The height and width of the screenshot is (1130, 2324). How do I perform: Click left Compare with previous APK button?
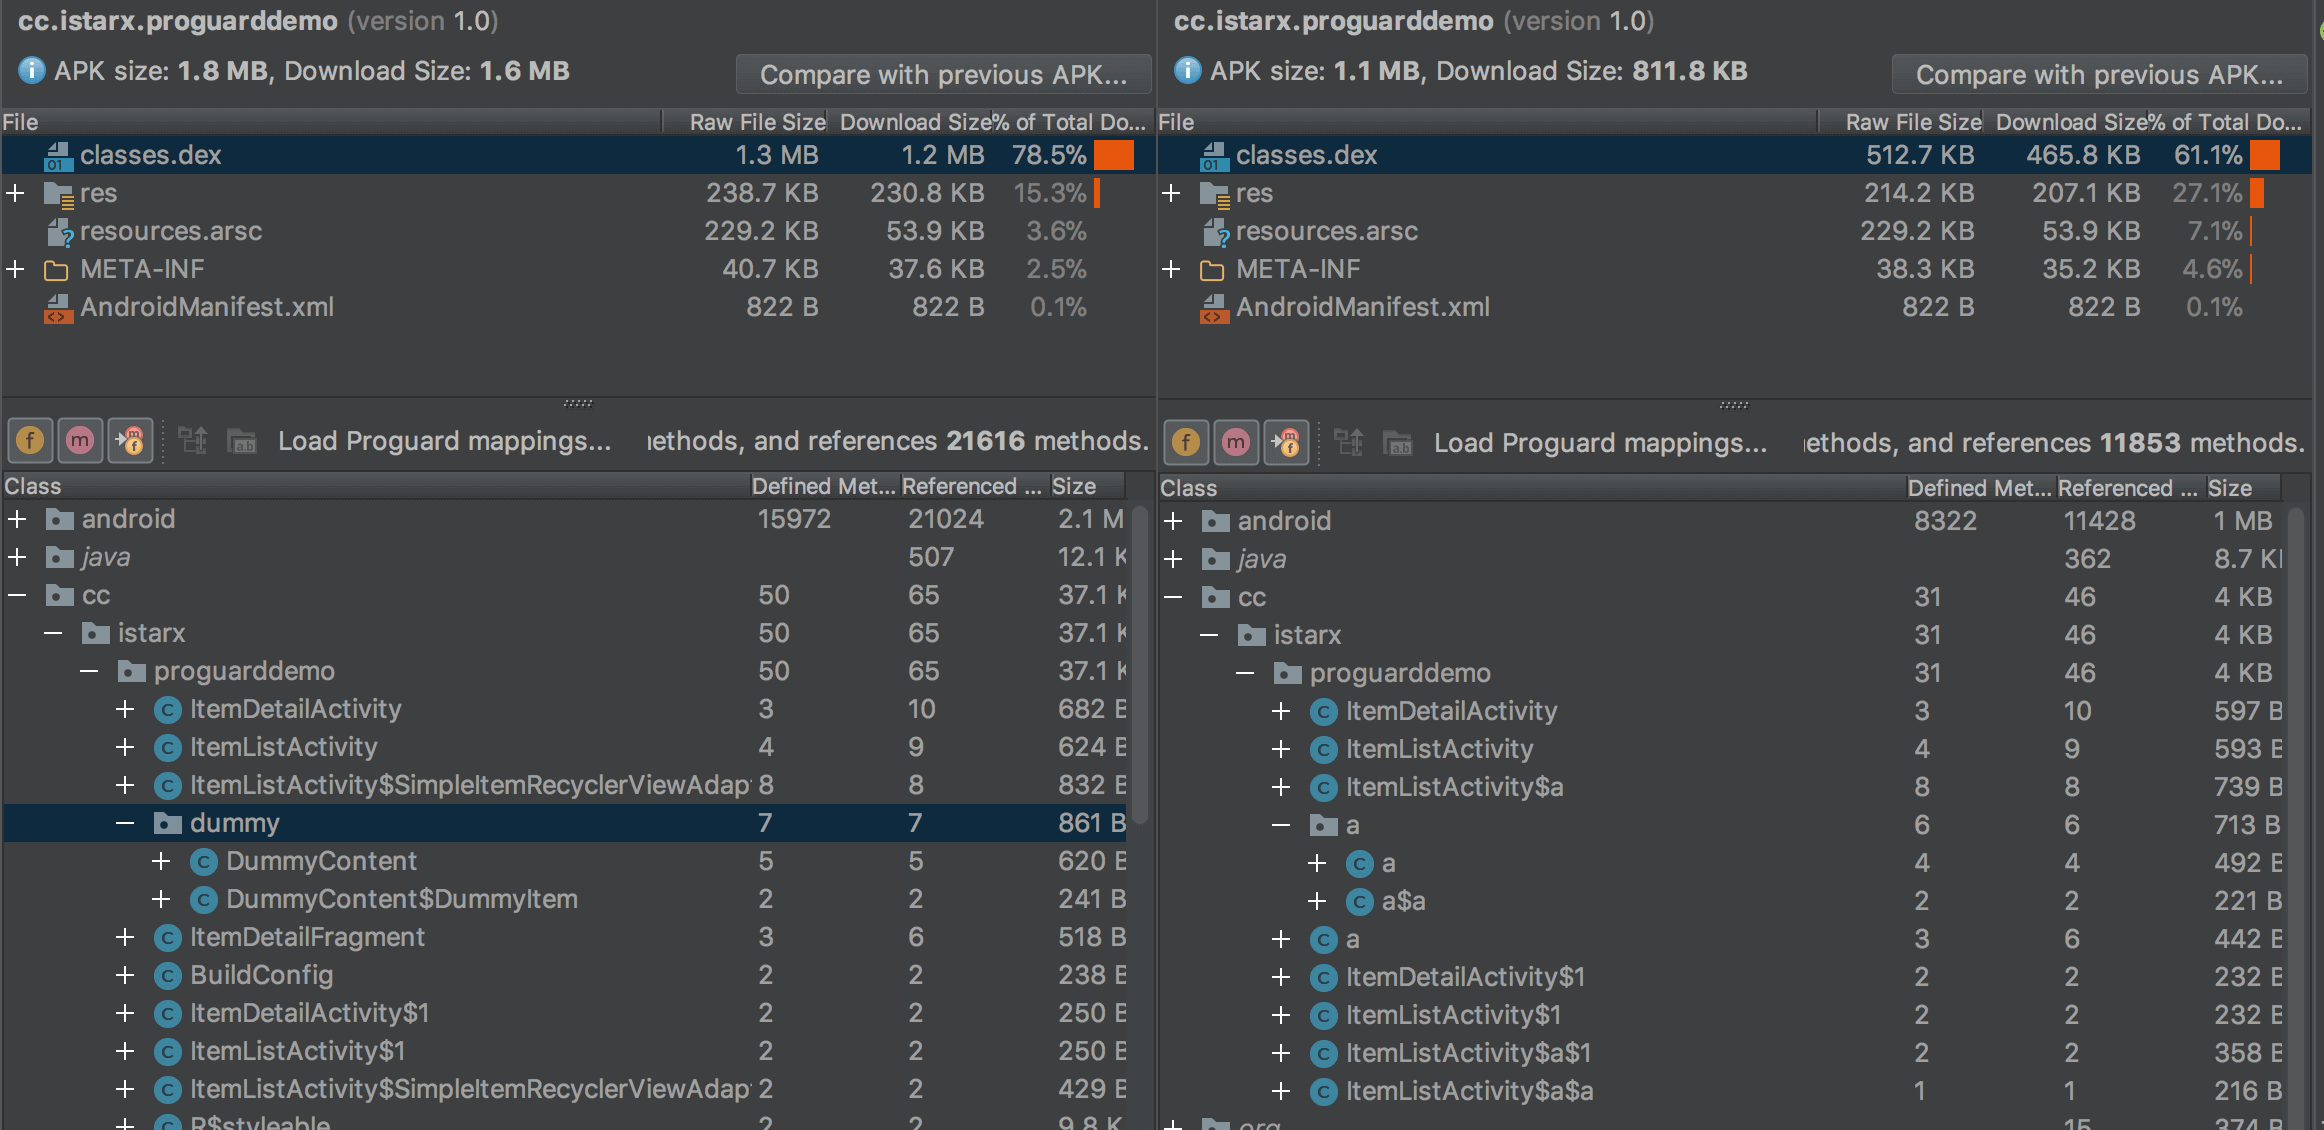tap(943, 75)
